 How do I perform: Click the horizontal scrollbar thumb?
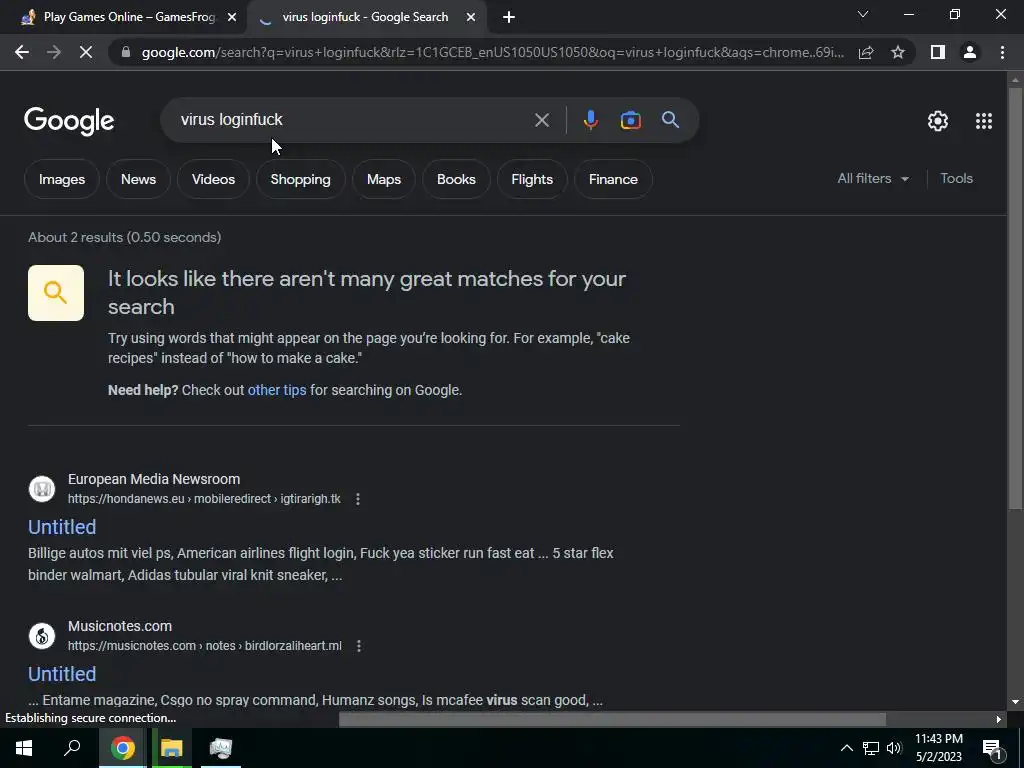[x=612, y=720]
